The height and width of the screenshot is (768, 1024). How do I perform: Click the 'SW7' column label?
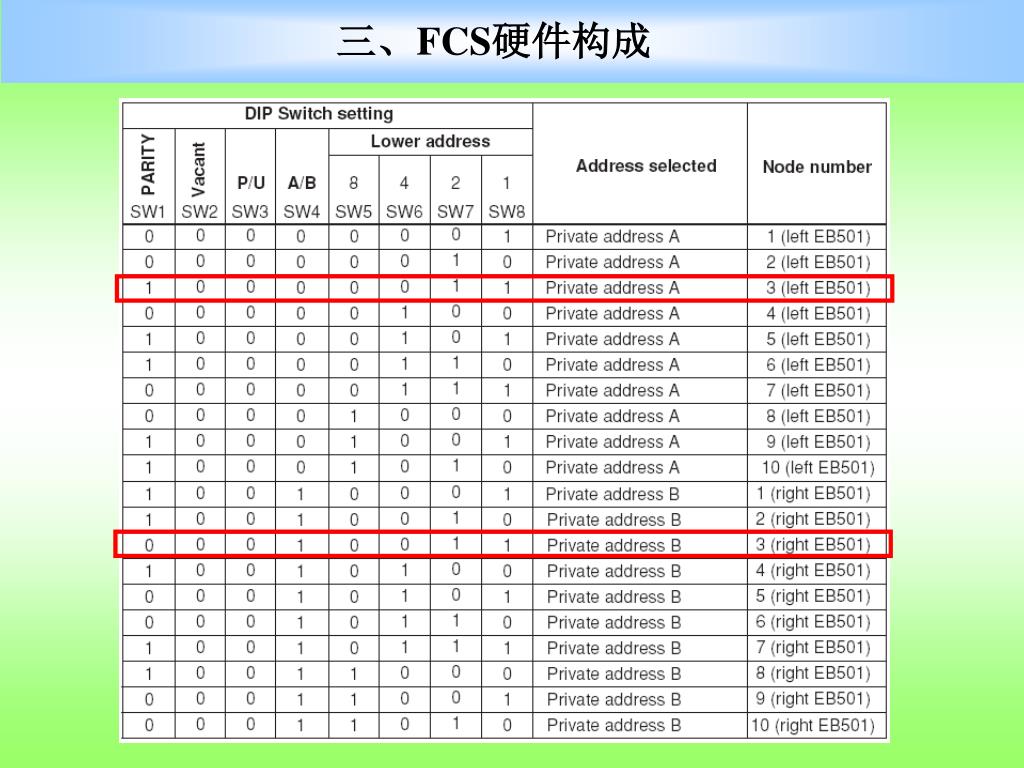click(455, 212)
